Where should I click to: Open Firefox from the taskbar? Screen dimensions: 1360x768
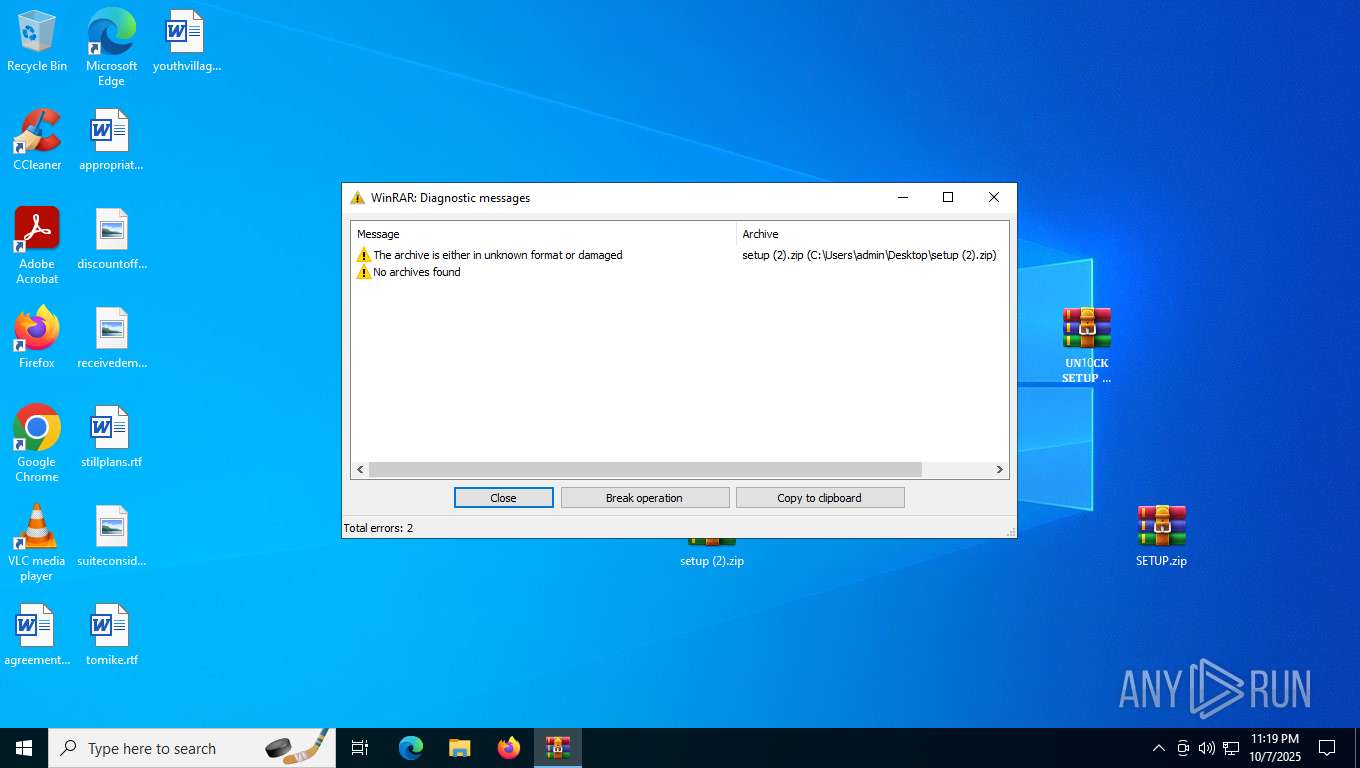click(x=509, y=748)
